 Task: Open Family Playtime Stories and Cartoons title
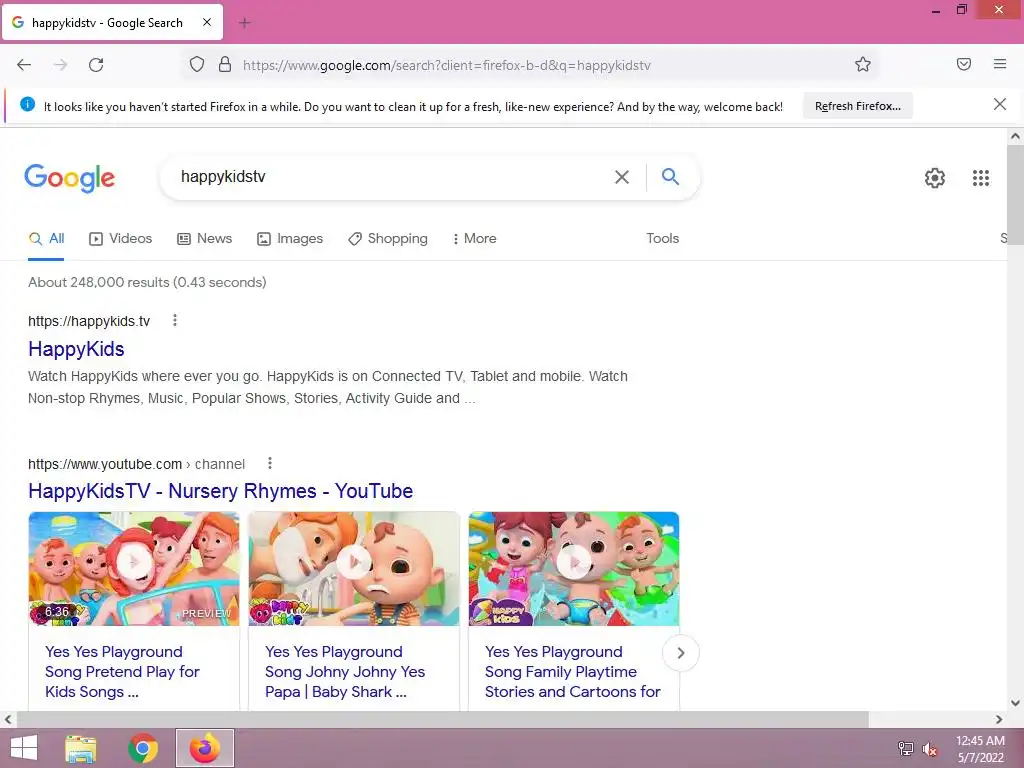coord(573,671)
